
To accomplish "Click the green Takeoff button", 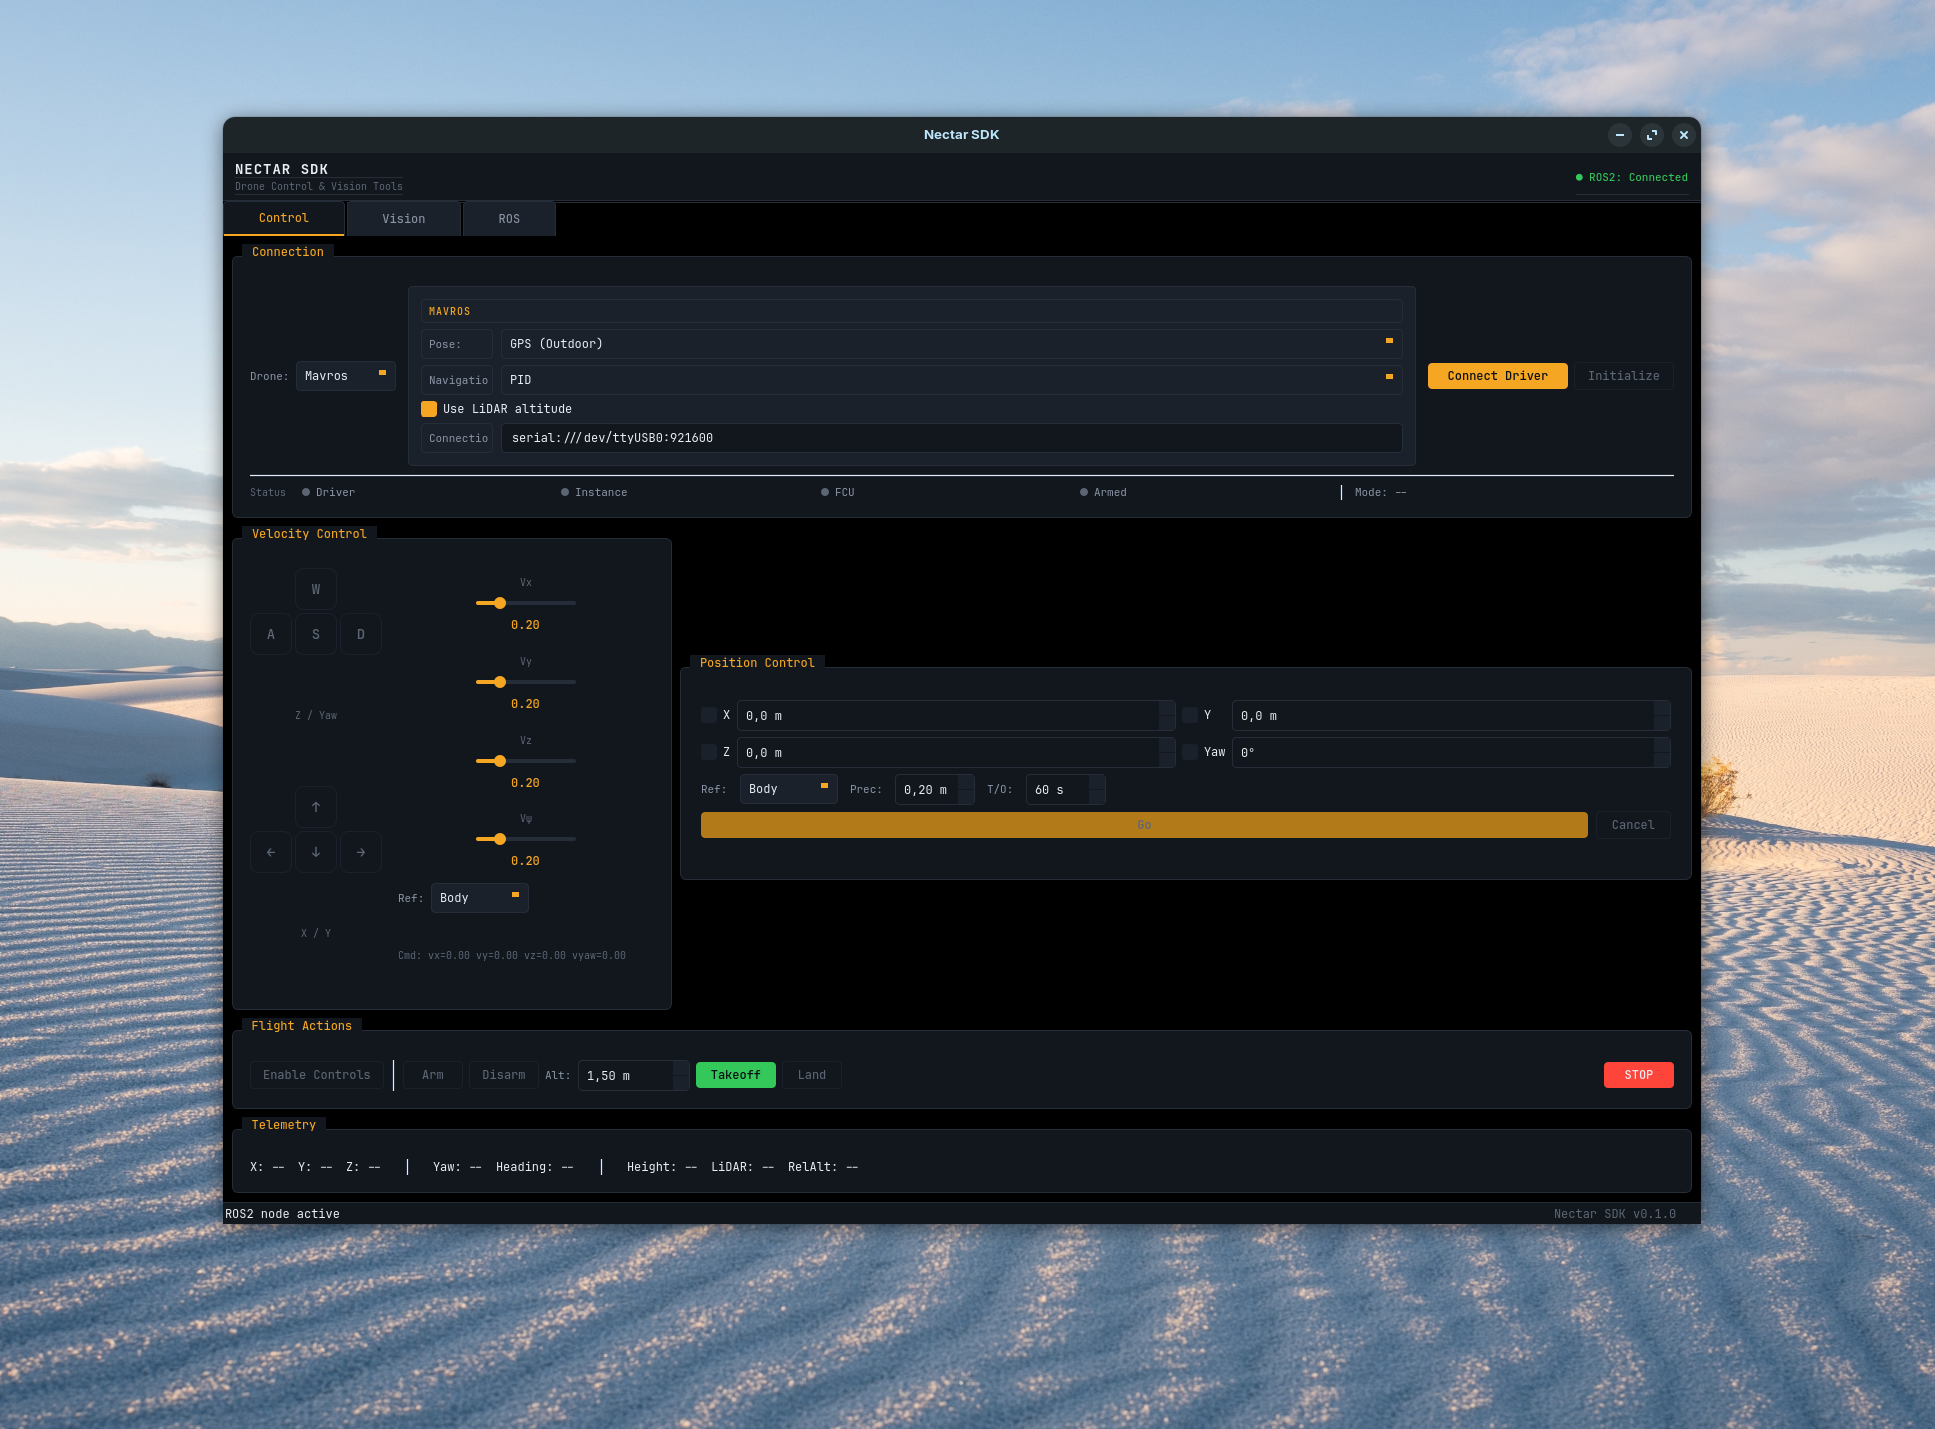I will pos(736,1075).
